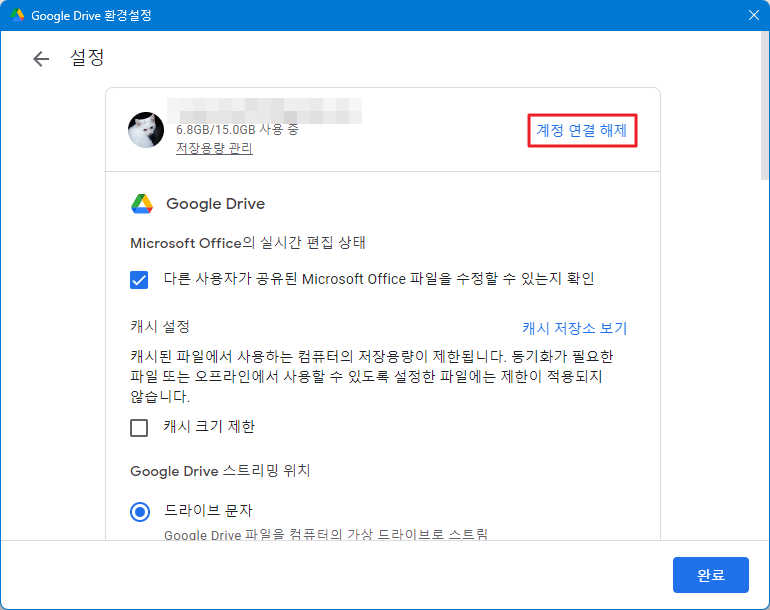770x610 pixels.
Task: Open the 캐시 저장소 보기 link
Action: click(x=574, y=328)
